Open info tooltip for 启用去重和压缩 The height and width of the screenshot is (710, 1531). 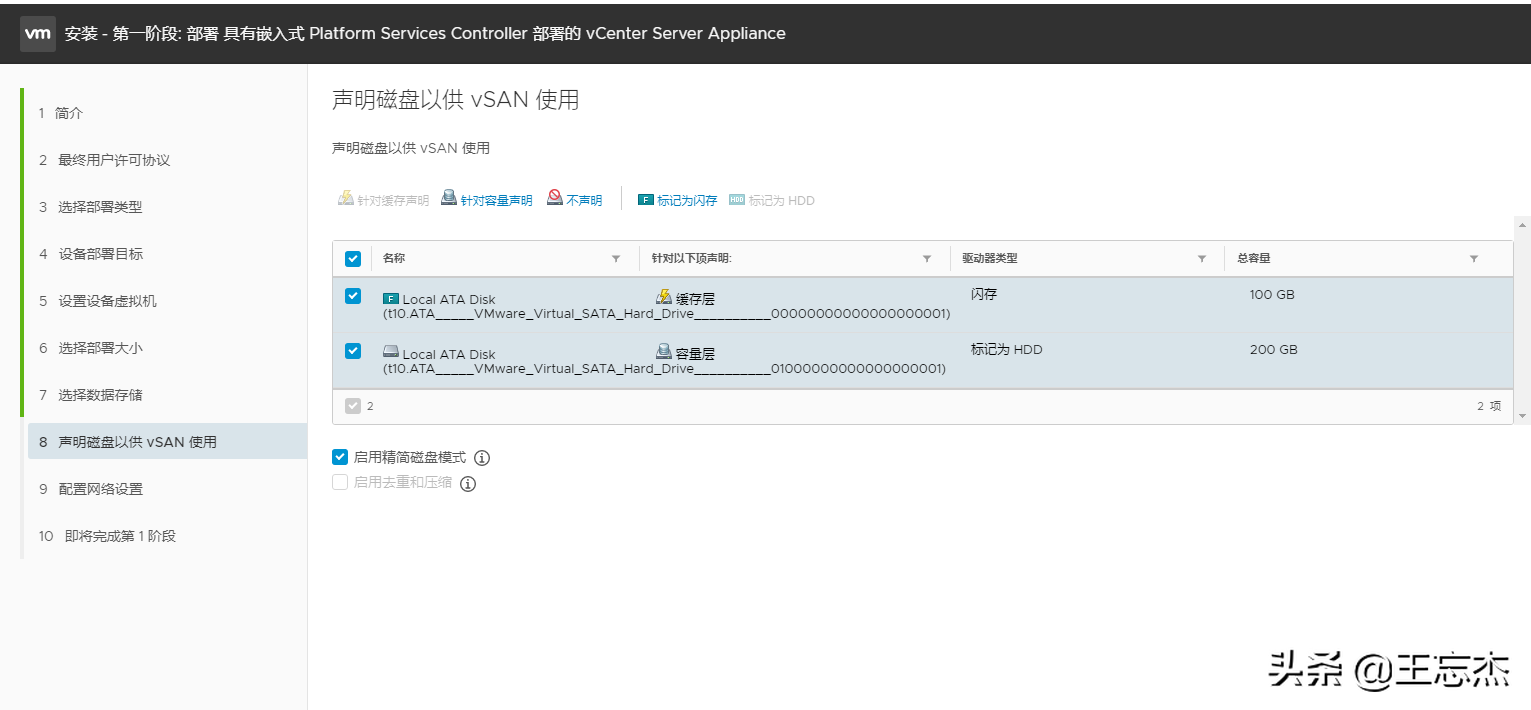click(467, 484)
